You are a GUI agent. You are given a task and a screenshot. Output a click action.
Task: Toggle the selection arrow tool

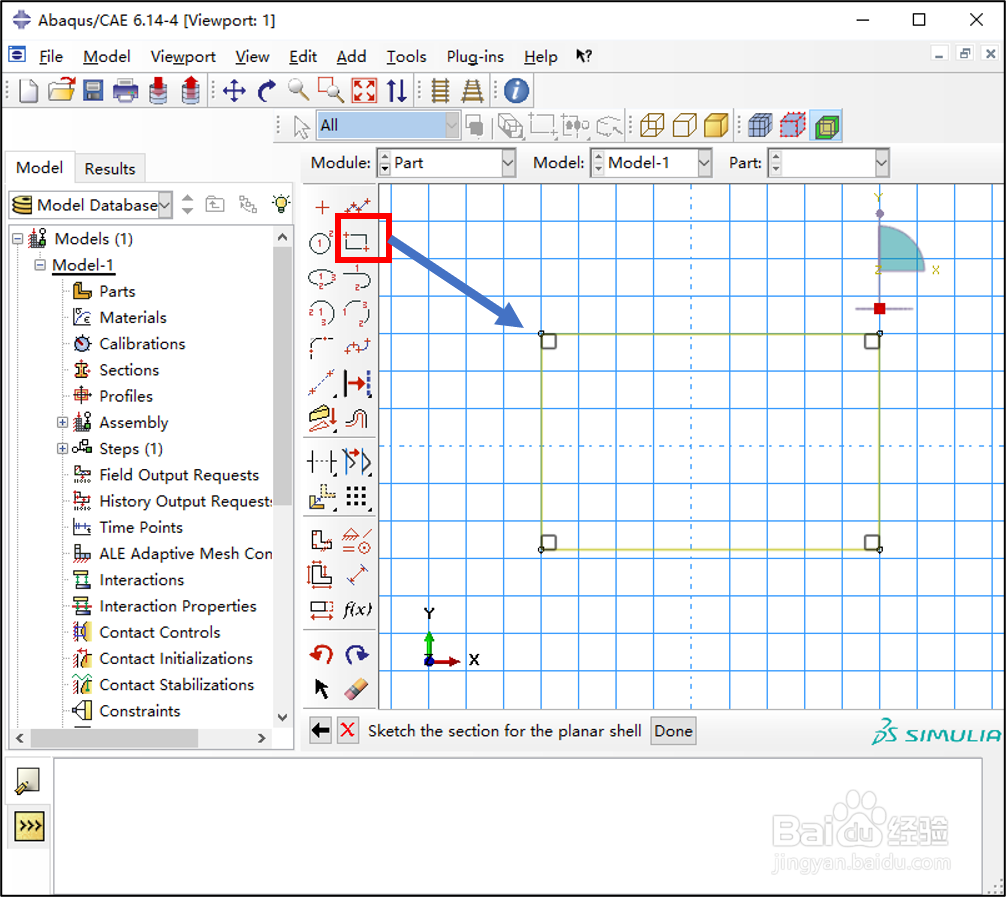click(301, 126)
